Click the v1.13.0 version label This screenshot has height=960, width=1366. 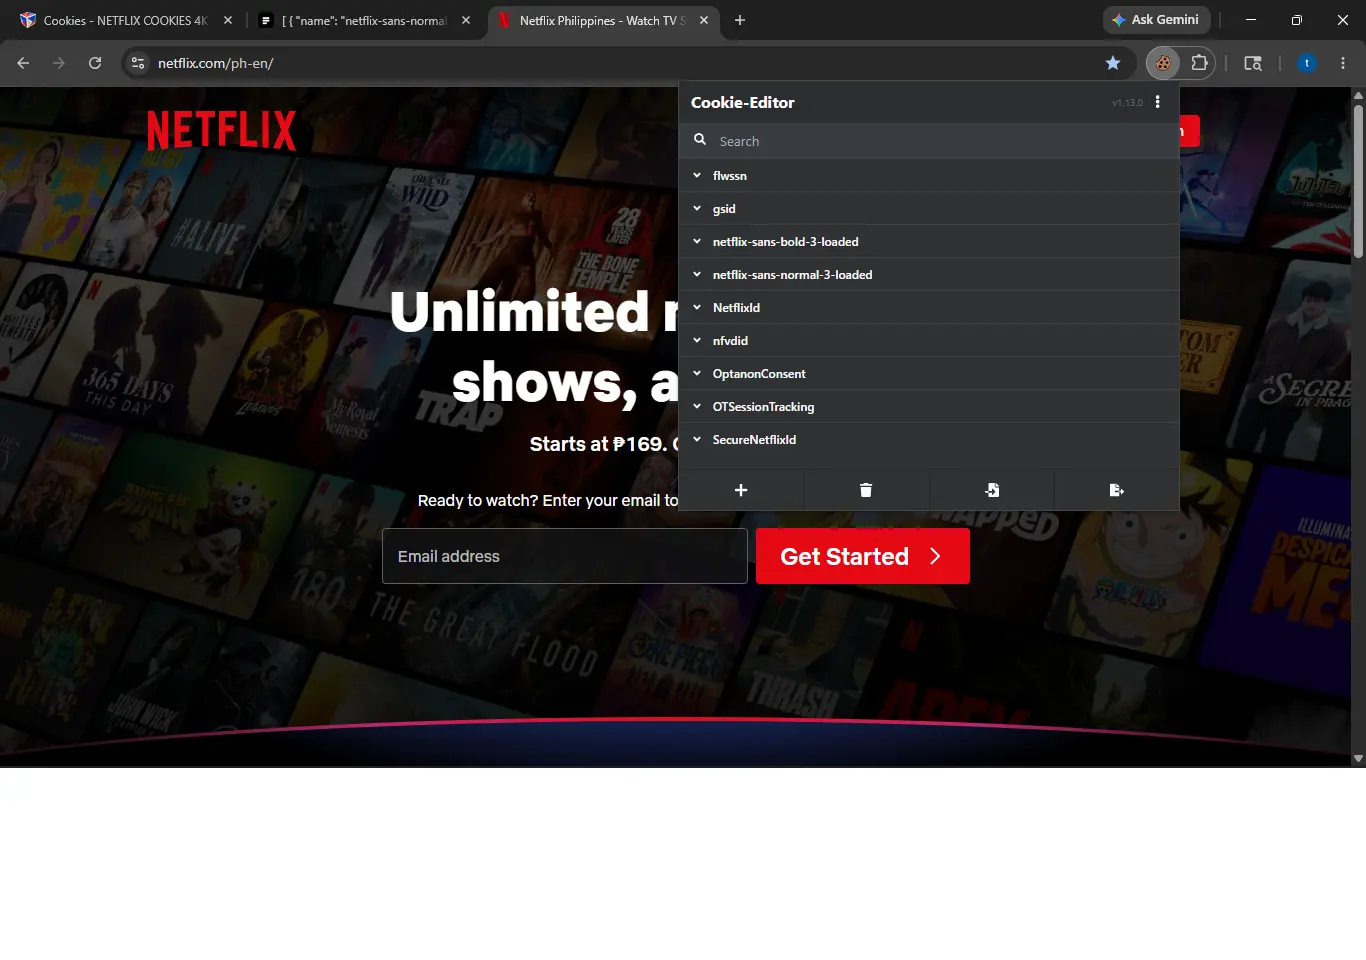point(1127,103)
